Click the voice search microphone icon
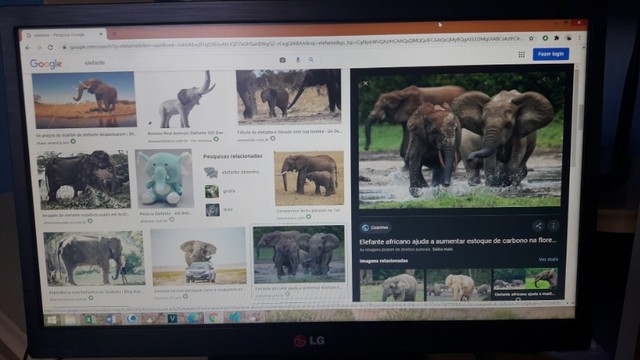Image resolution: width=640 pixels, height=360 pixels. [x=298, y=60]
